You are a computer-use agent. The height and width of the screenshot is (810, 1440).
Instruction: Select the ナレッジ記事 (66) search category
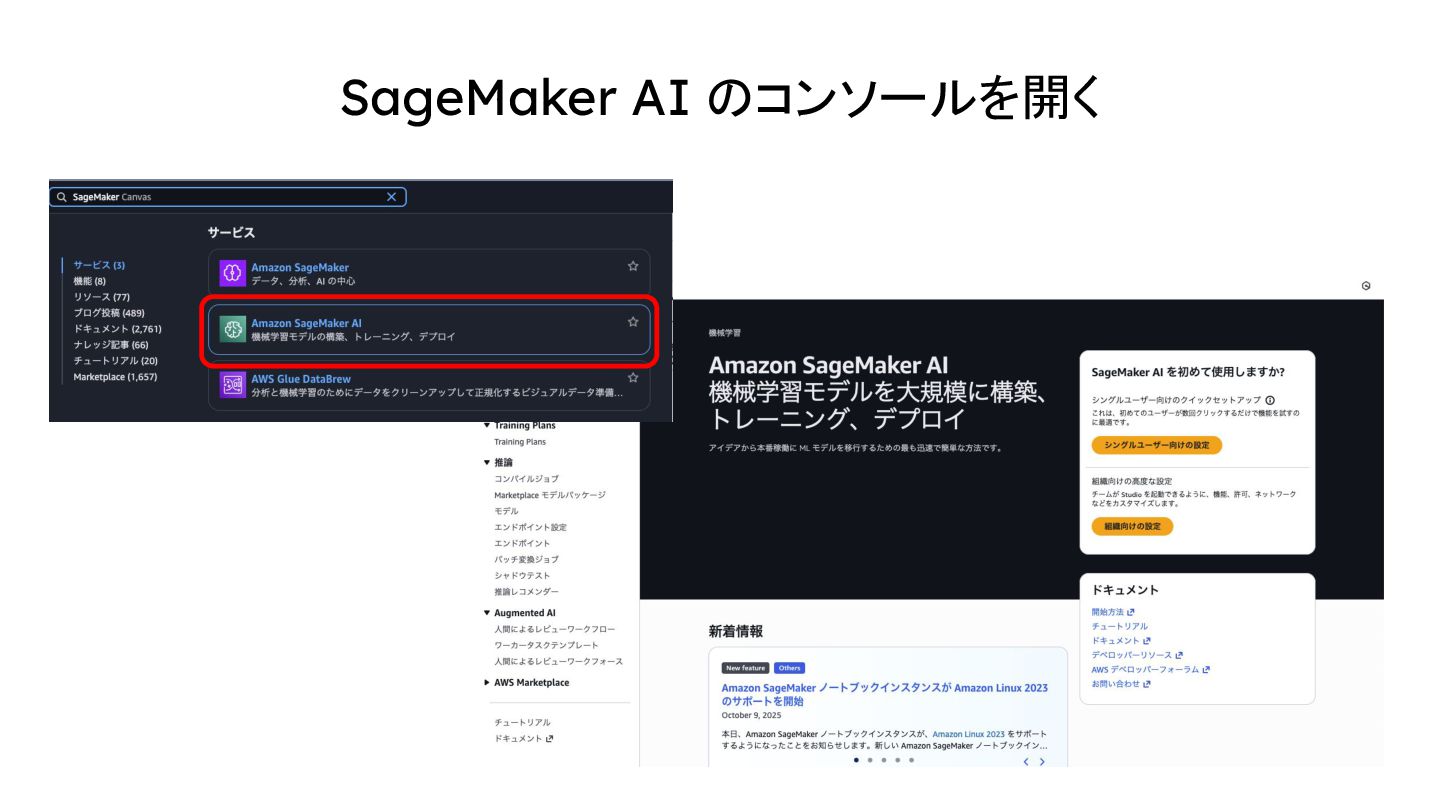coord(111,345)
